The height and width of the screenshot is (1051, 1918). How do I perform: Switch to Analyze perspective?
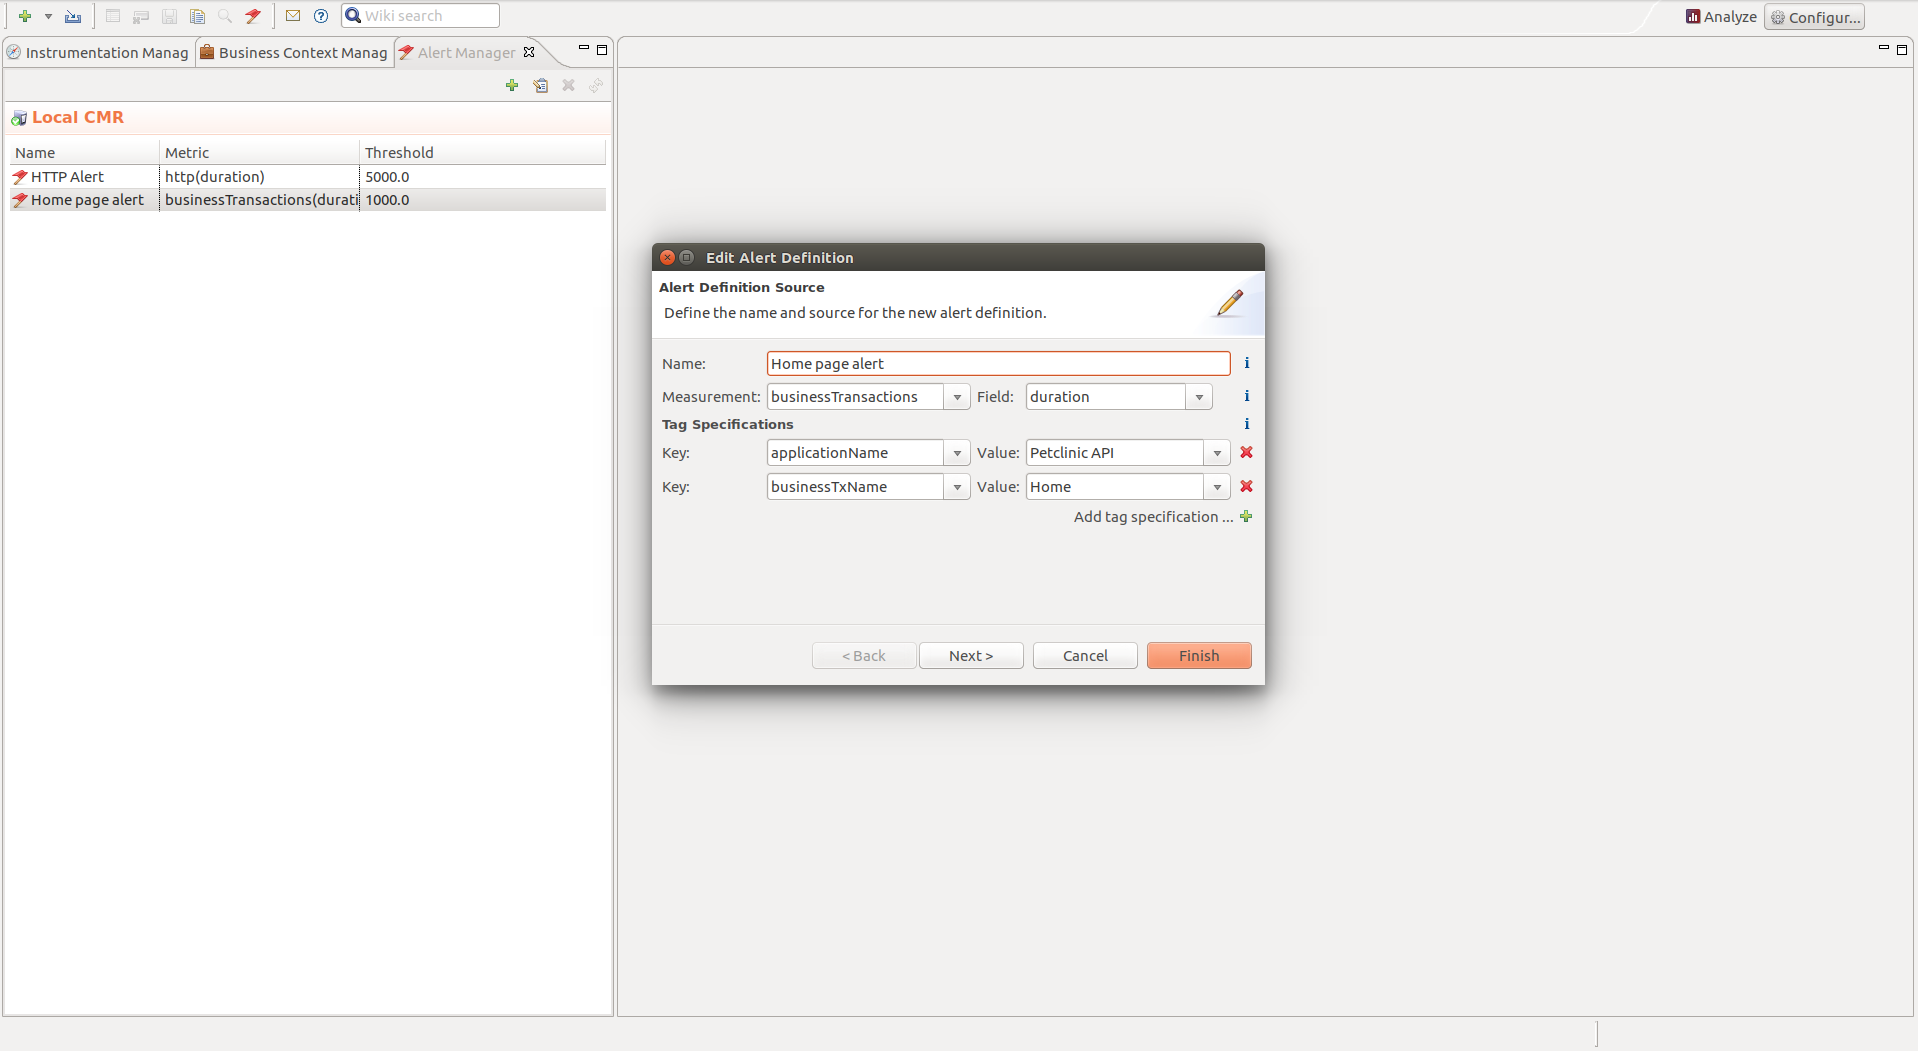[1721, 17]
